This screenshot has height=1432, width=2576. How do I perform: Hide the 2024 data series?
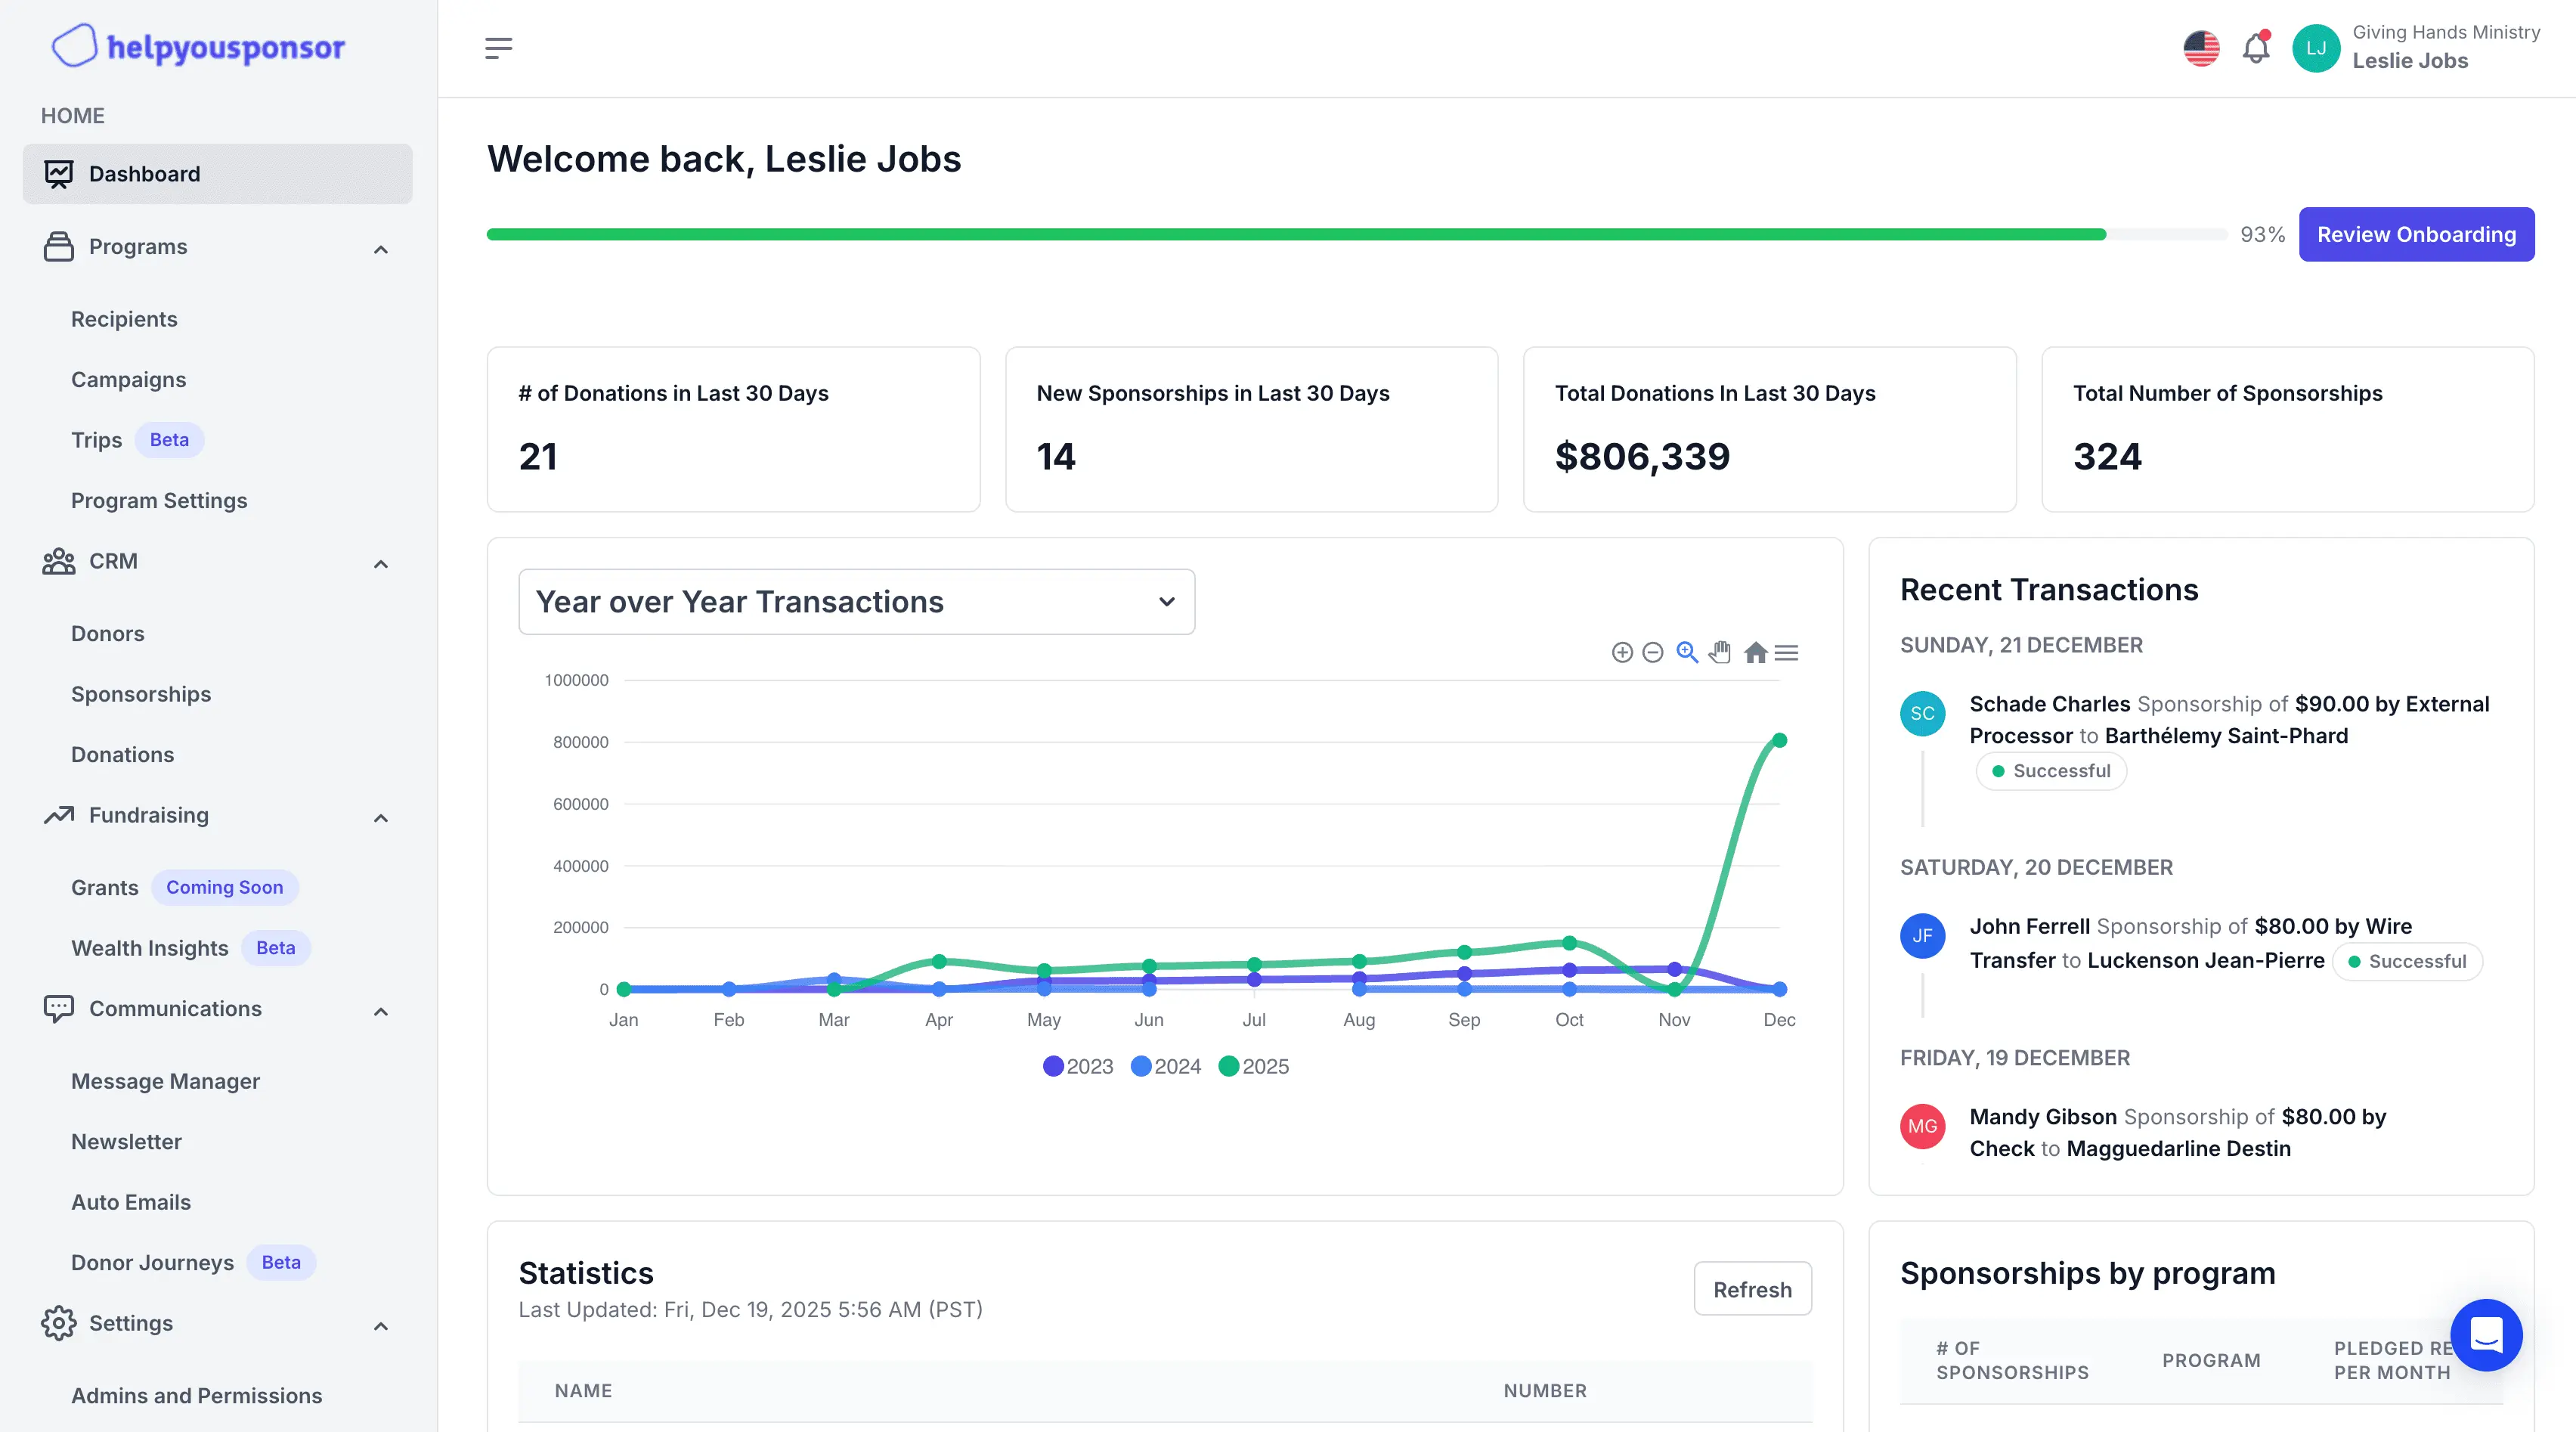[x=1165, y=1066]
